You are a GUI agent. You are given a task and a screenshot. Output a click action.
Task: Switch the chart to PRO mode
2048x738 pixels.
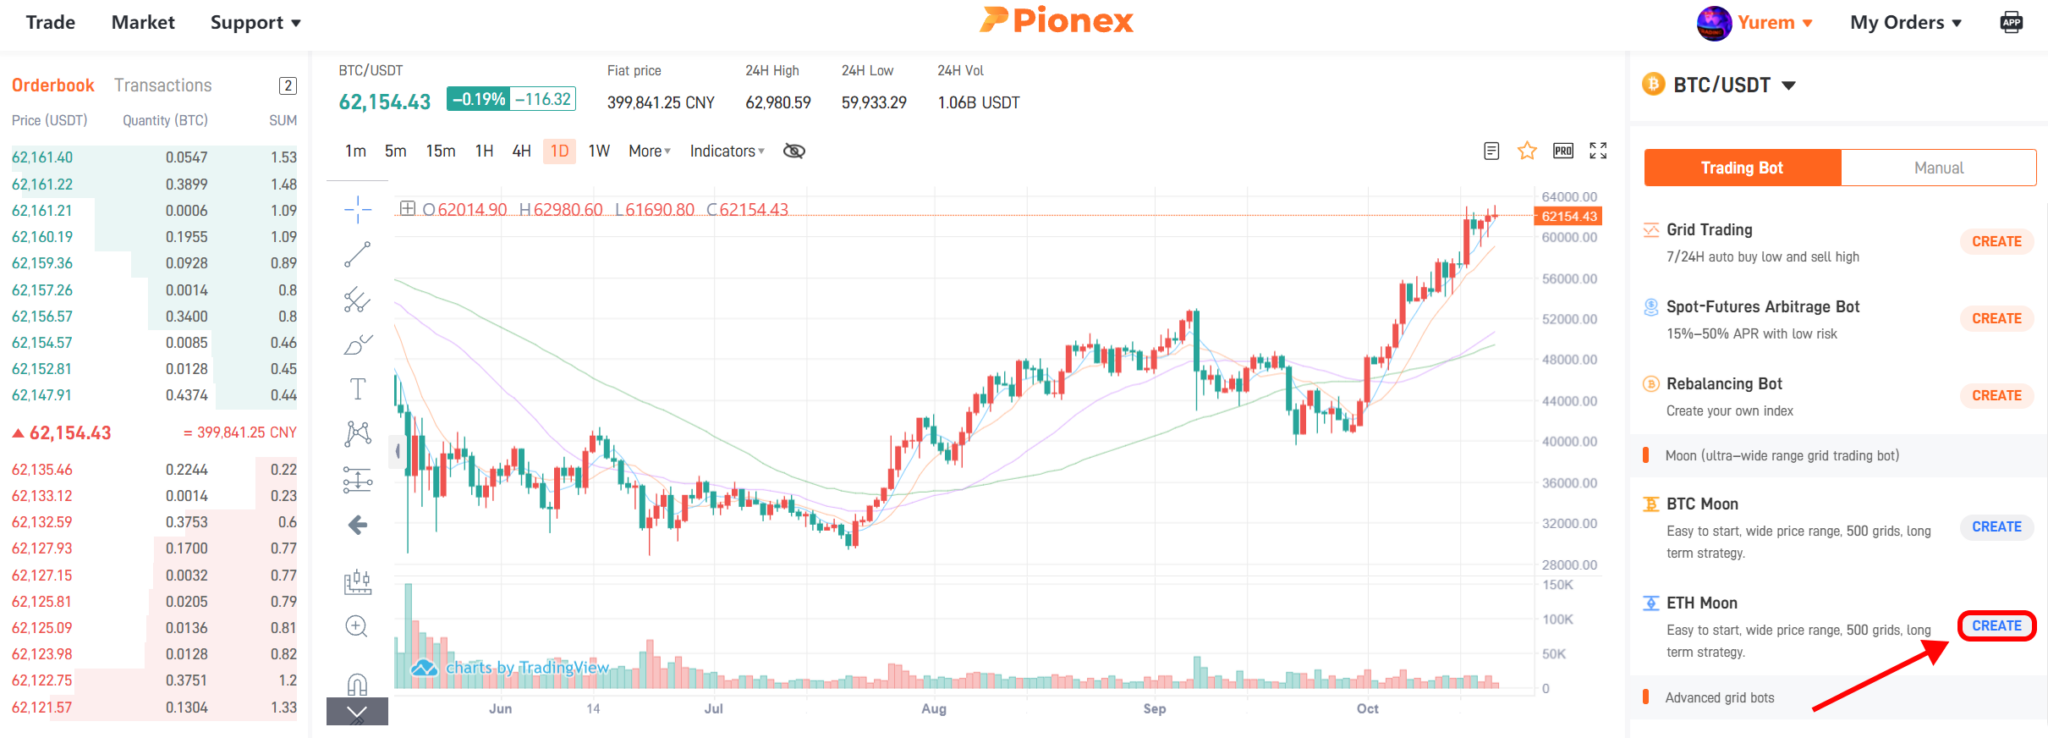pos(1563,150)
